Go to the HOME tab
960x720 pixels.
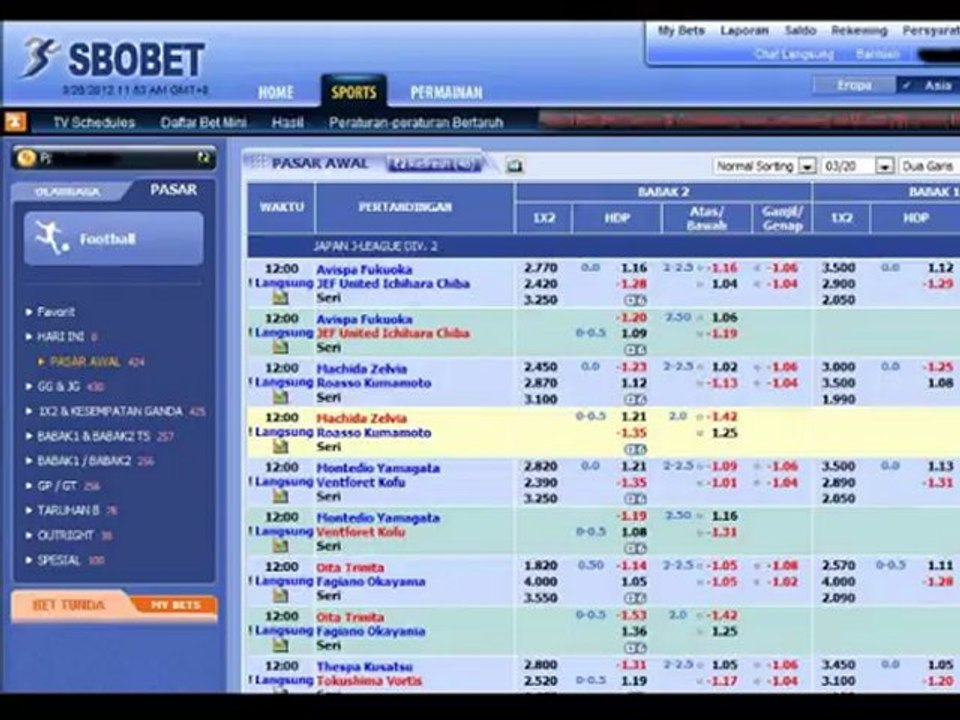point(276,92)
